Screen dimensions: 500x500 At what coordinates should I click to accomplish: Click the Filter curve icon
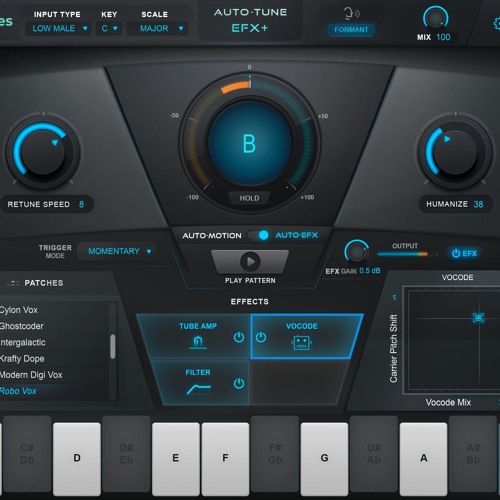click(199, 389)
